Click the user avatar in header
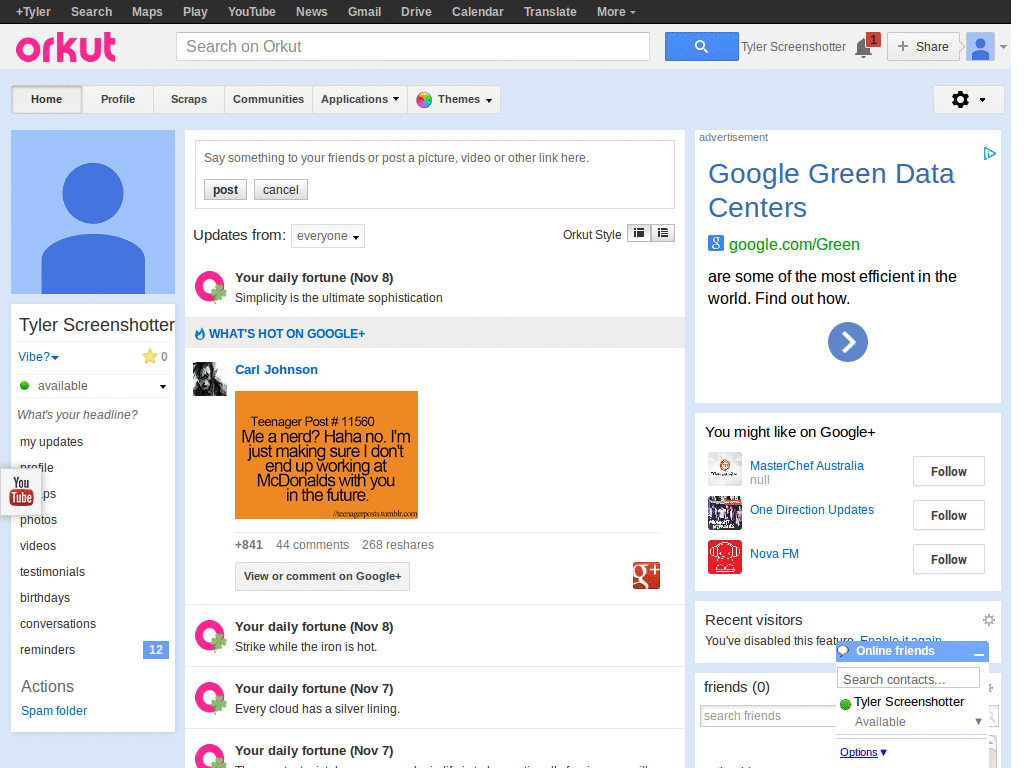The width and height of the screenshot is (1024, 768). [x=980, y=47]
